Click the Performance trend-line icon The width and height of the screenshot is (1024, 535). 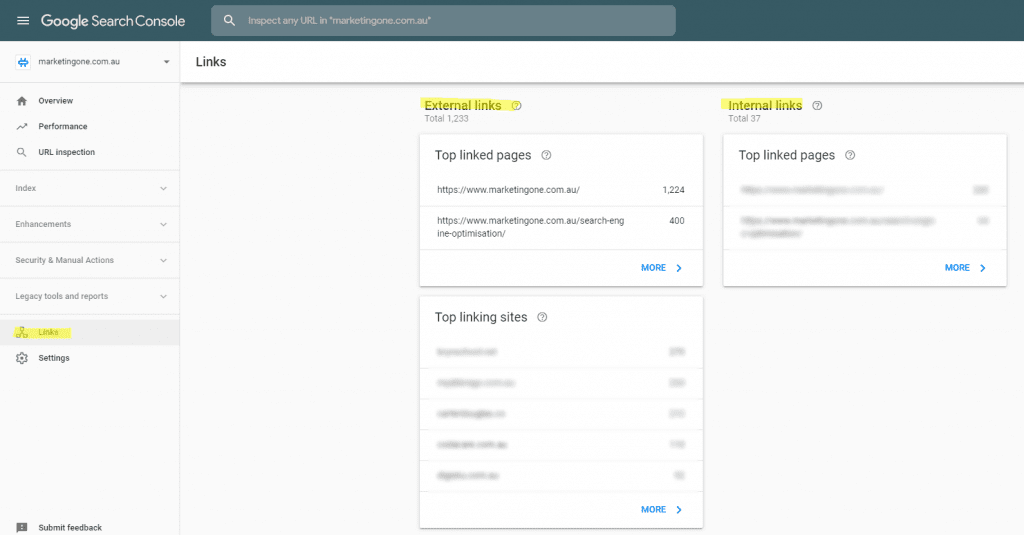tap(22, 126)
